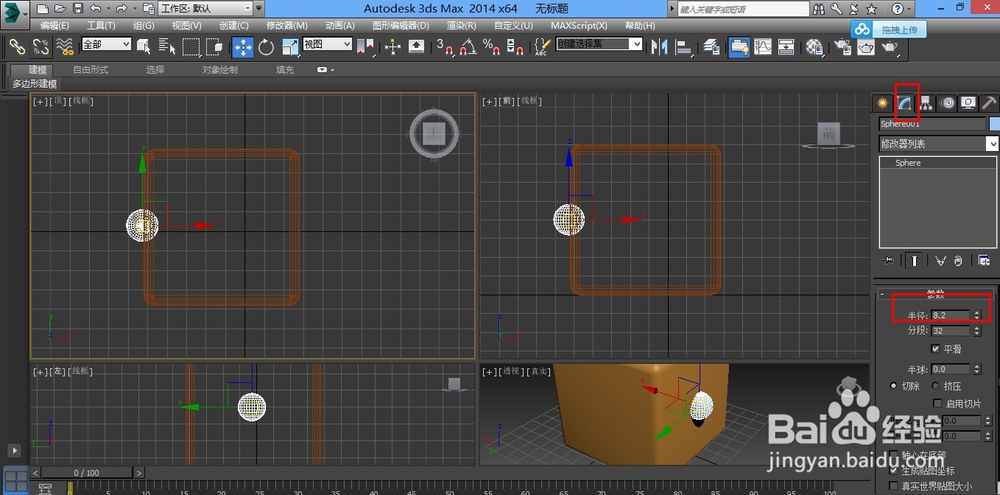Click the Open File icon
This screenshot has height=495, width=1000.
pos(60,9)
